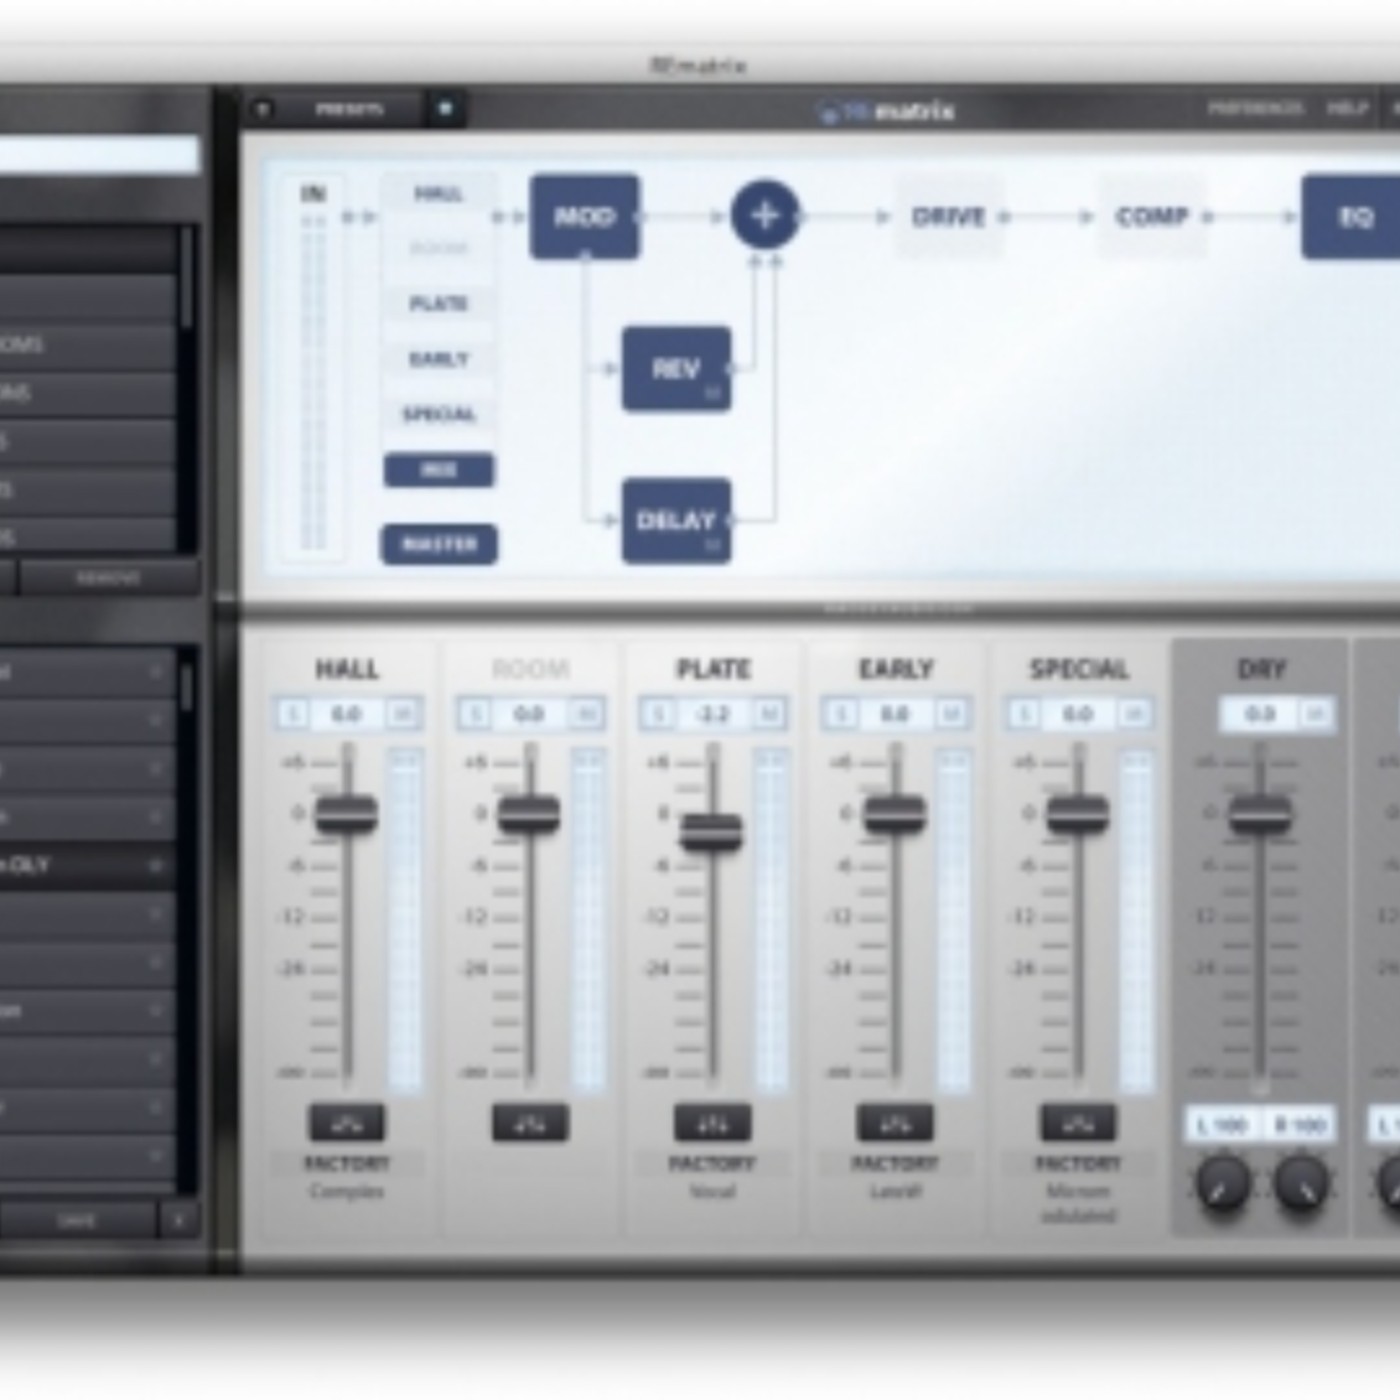Open the HALL channel IR load icon
Image resolution: width=1400 pixels, height=1400 pixels.
click(346, 1123)
